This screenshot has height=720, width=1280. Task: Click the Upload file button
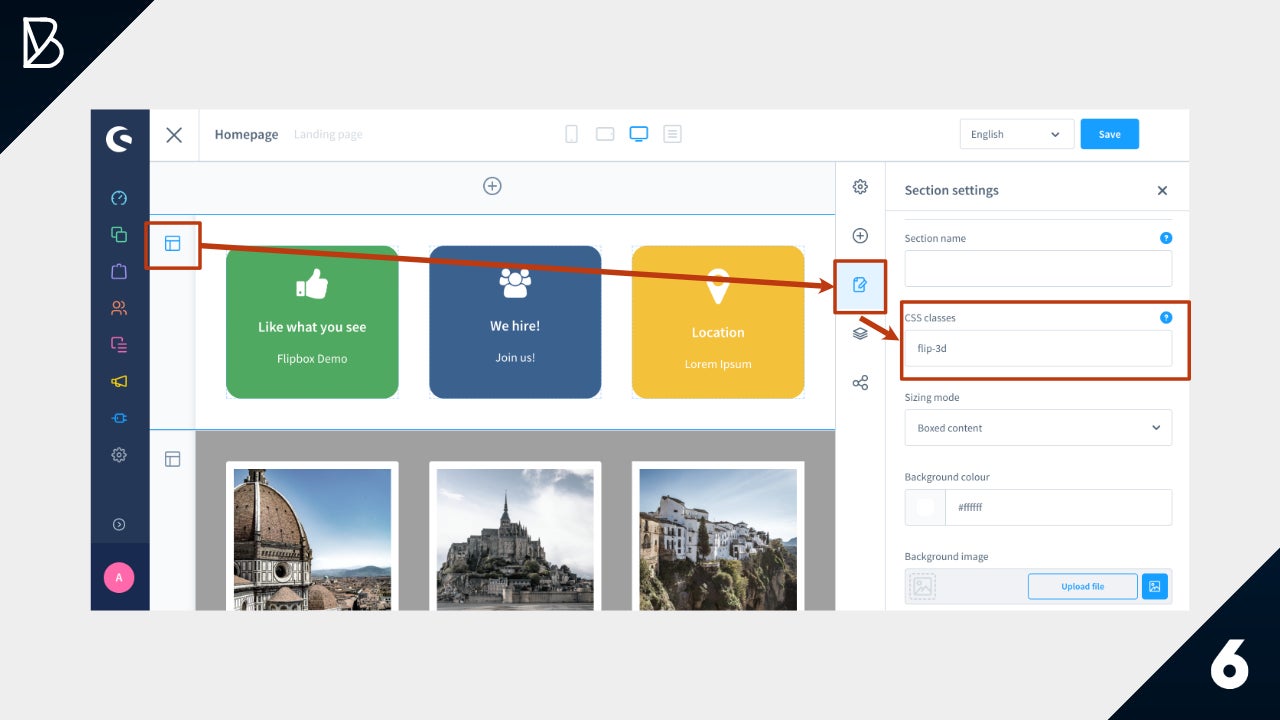coord(1082,586)
